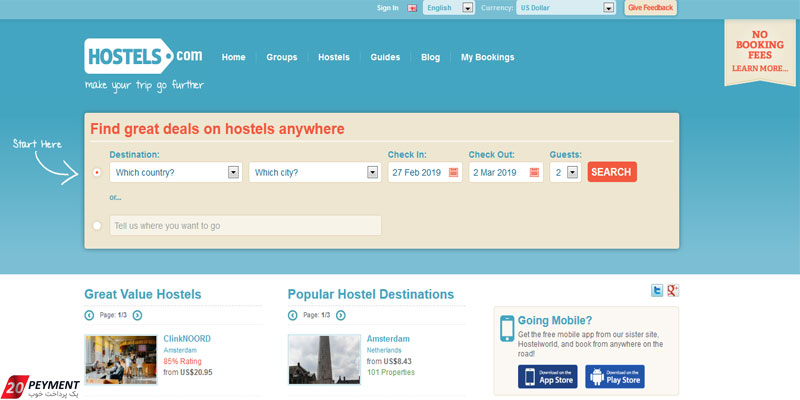Open the Groups menu item
Viewport: 800px width, 400px height.
(282, 57)
